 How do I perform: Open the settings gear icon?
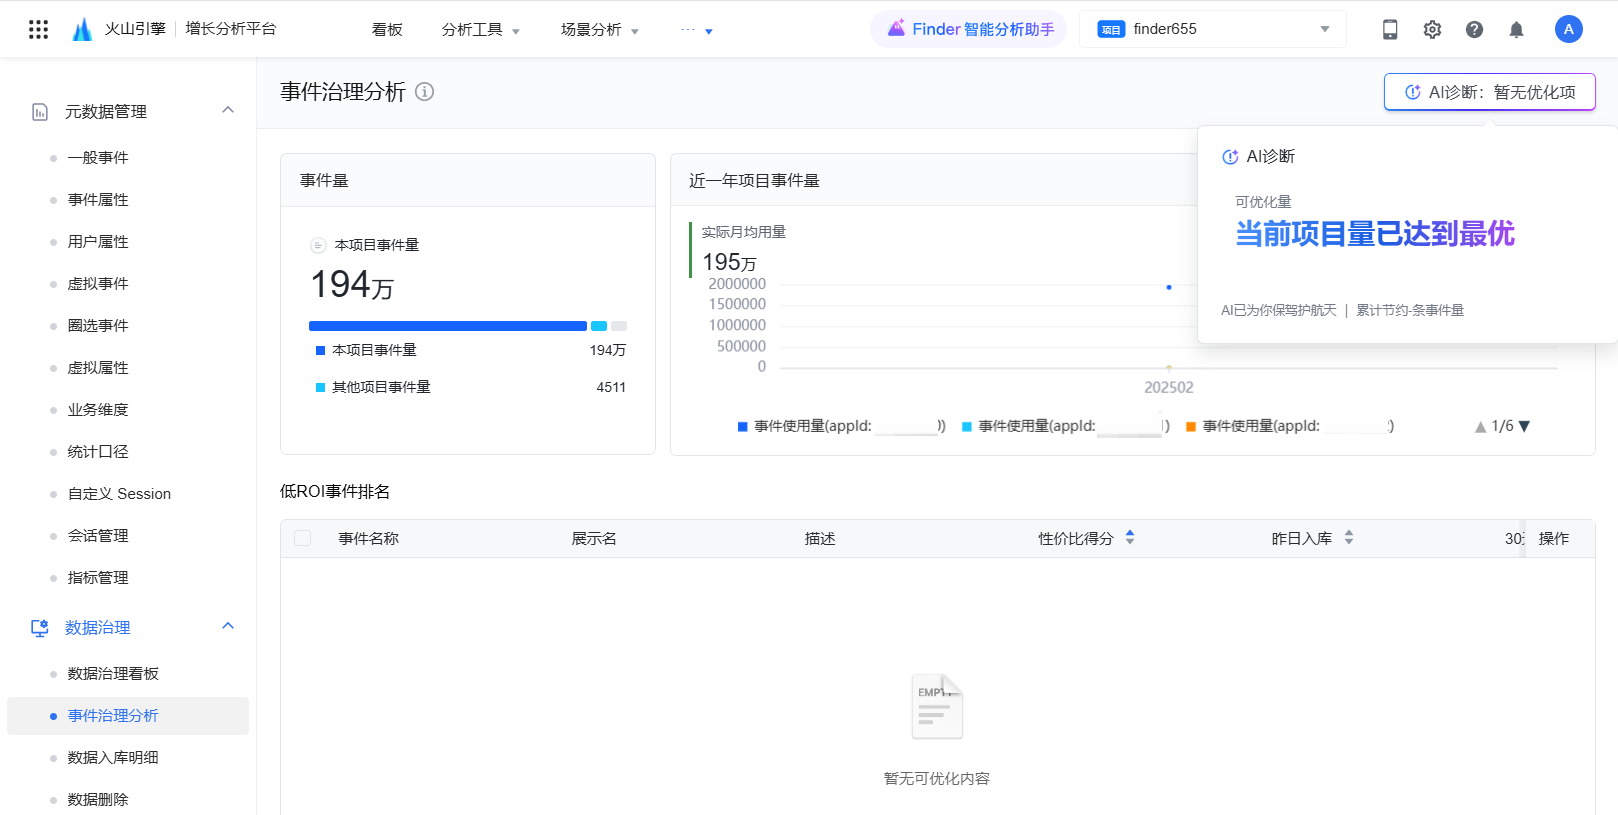tap(1432, 30)
